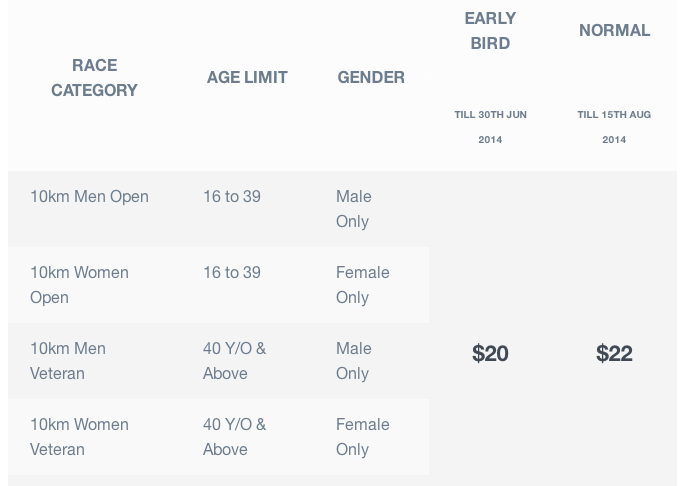Click the Normal column header
Image resolution: width=683 pixels, height=486 pixels.
click(x=614, y=31)
